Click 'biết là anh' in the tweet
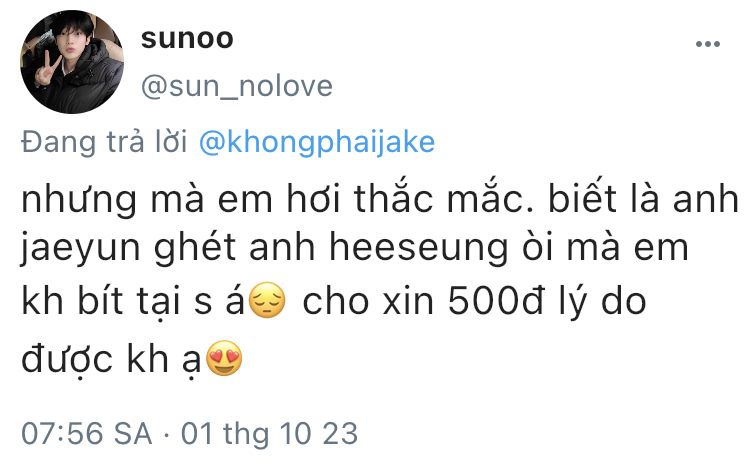This screenshot has height=464, width=750. (x=644, y=198)
